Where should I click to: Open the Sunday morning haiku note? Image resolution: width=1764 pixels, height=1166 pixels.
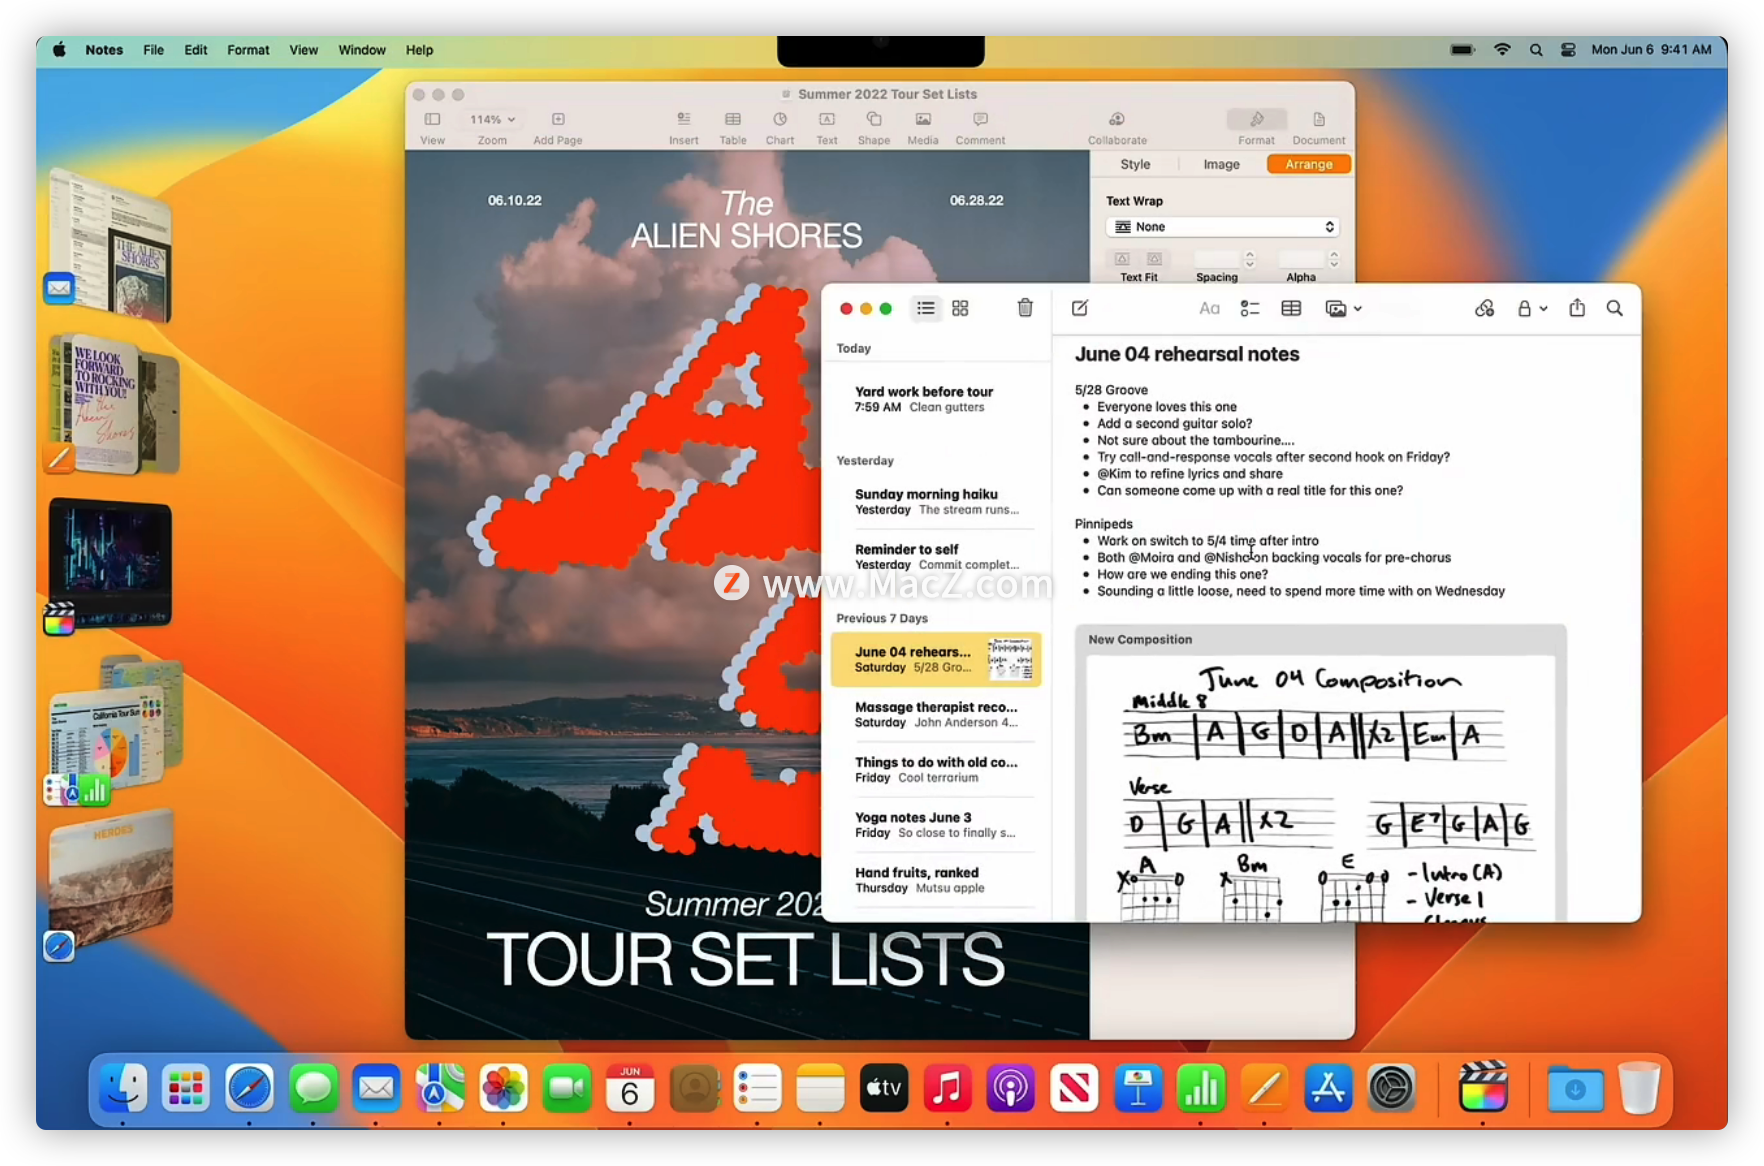coord(936,501)
